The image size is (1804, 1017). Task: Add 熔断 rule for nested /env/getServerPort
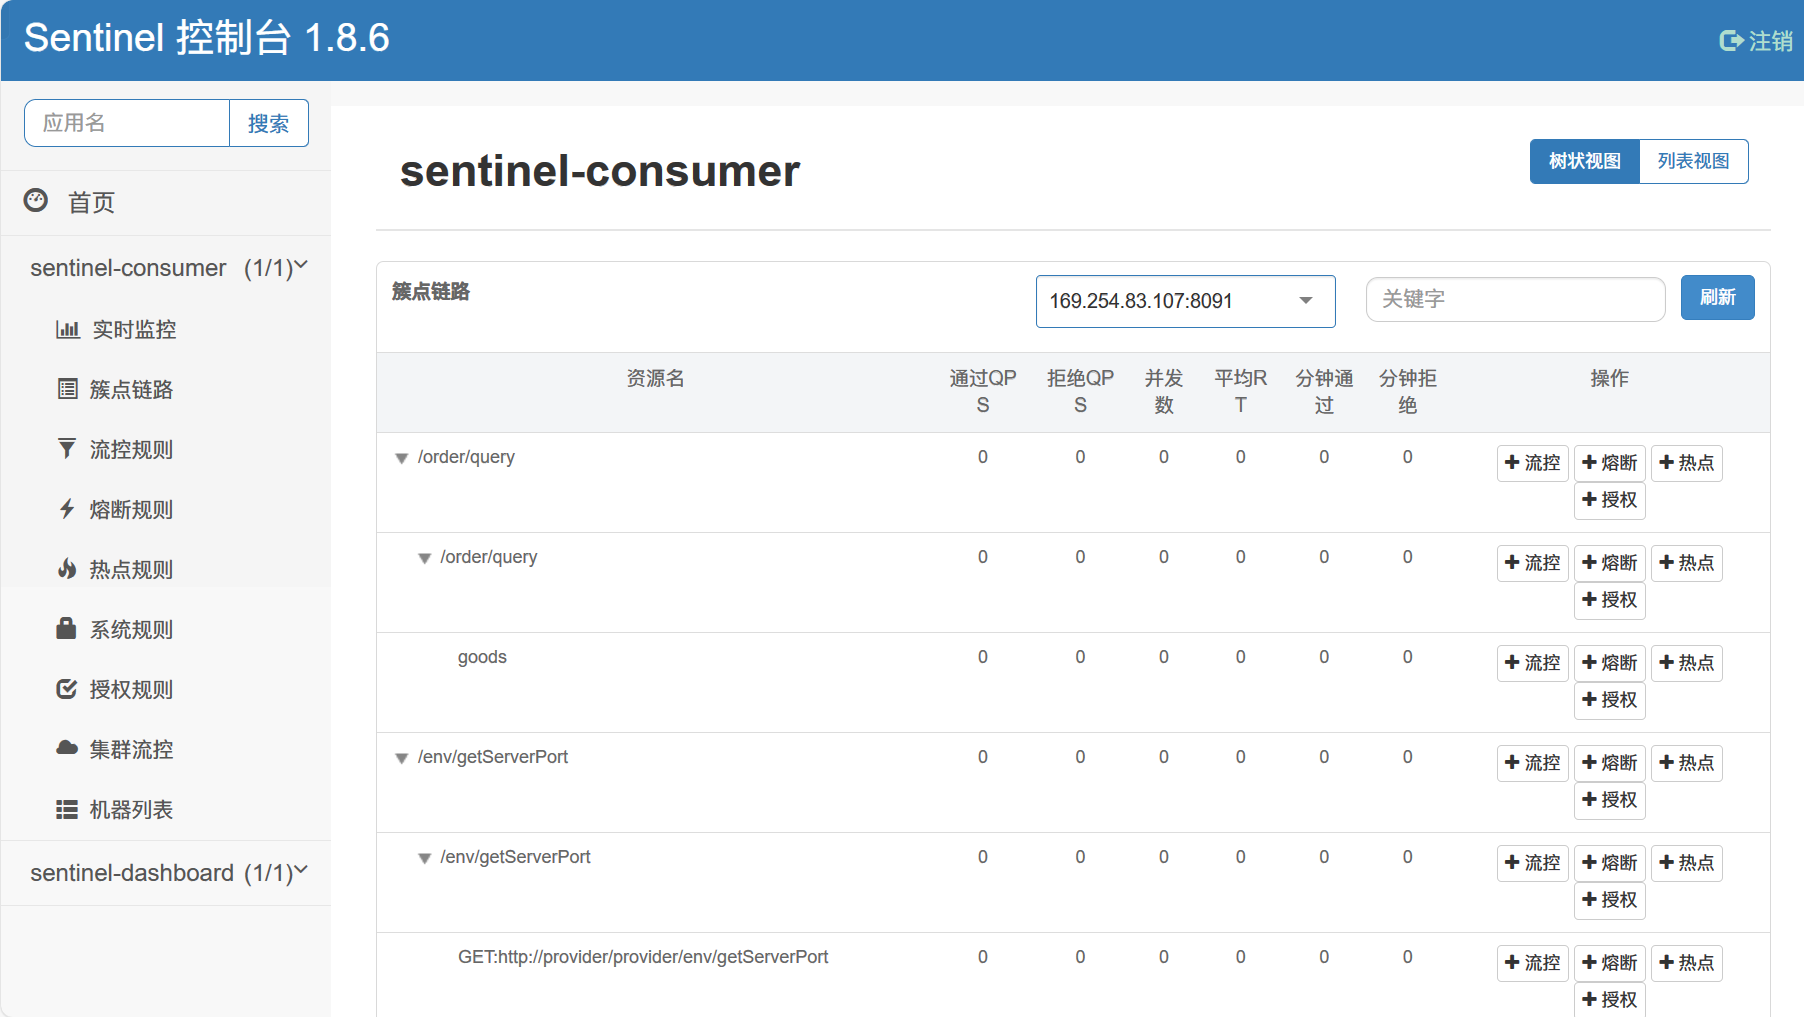1609,863
